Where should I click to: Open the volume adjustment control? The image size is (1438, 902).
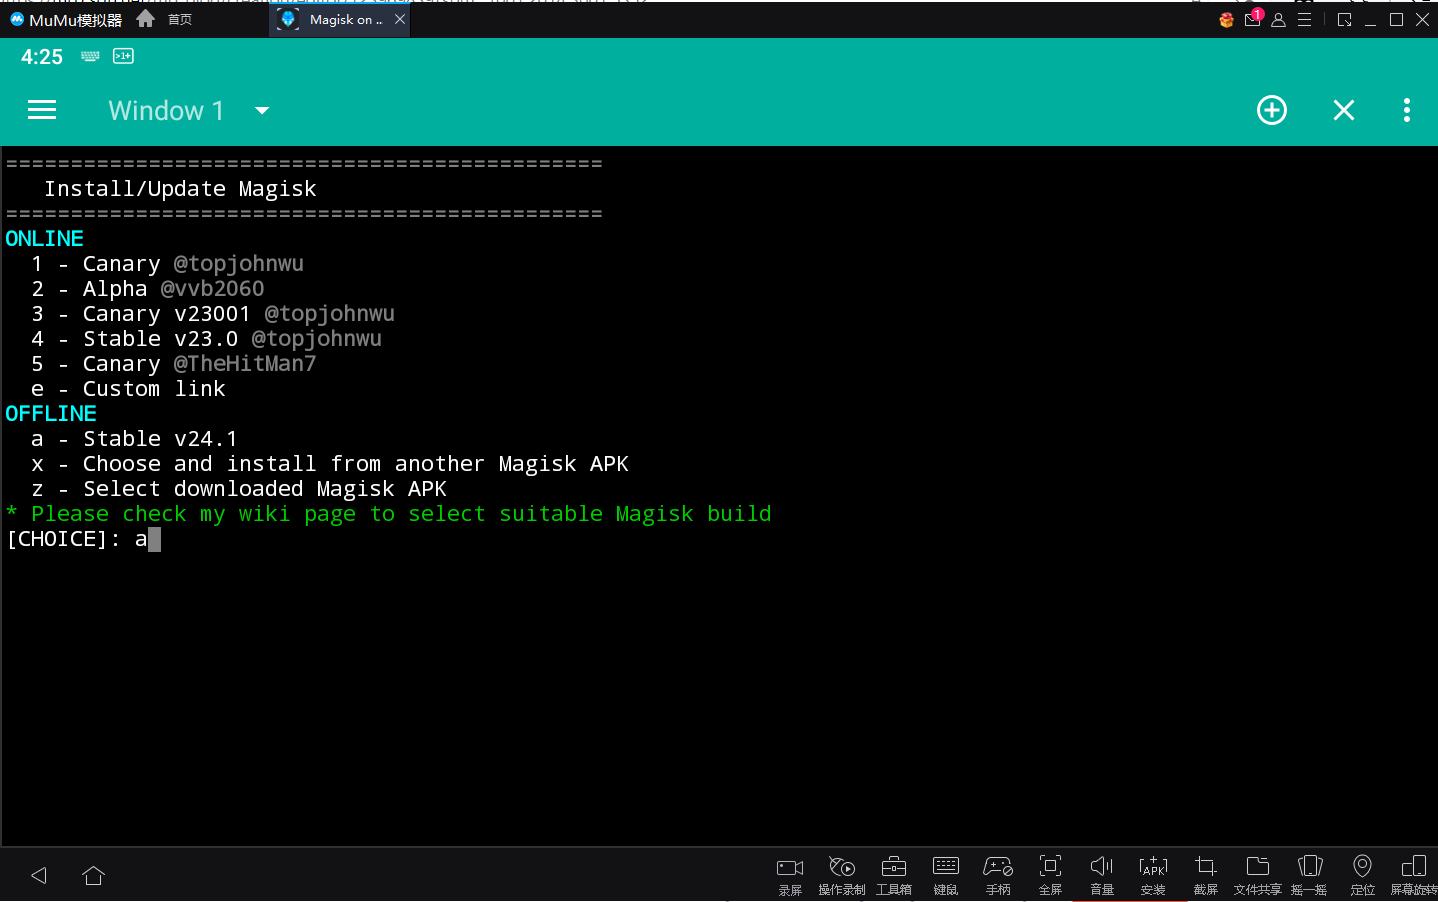pyautogui.click(x=1101, y=872)
